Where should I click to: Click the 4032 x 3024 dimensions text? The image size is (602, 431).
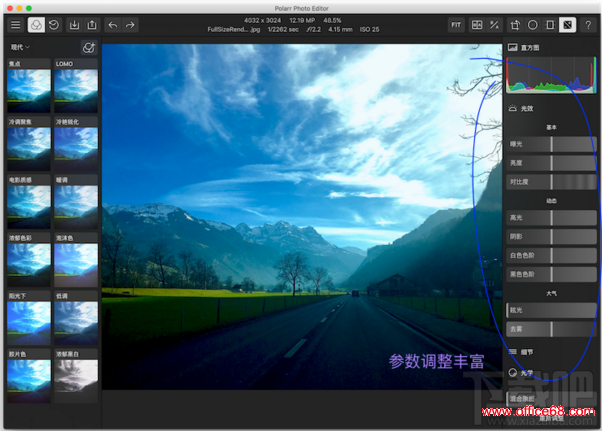tap(263, 20)
